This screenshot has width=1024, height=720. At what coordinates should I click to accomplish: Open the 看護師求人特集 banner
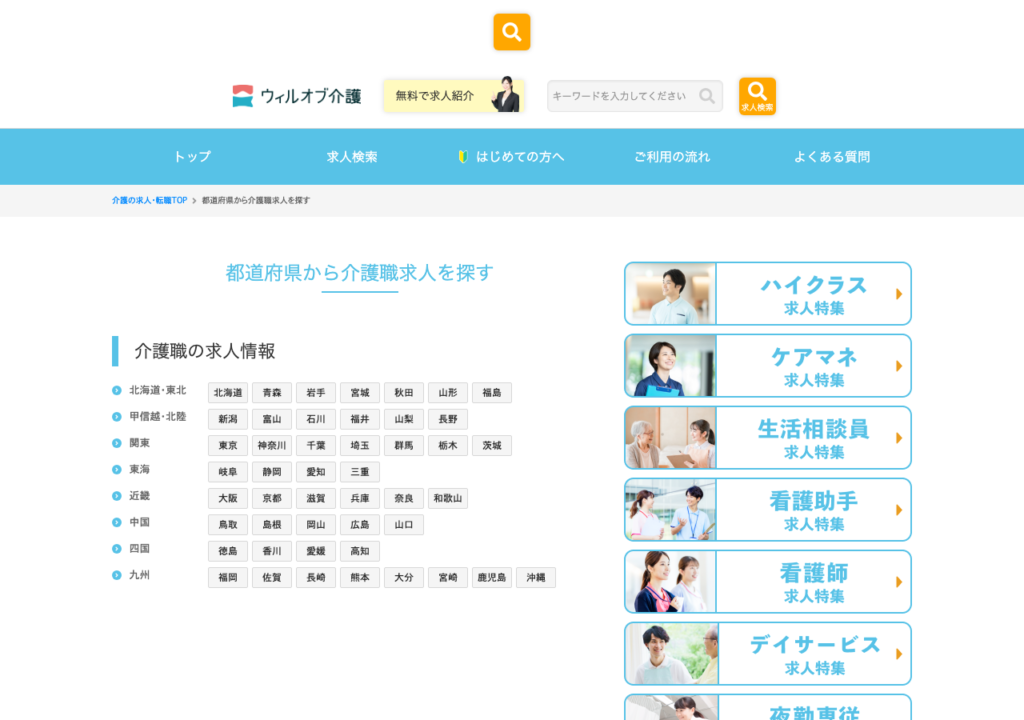point(768,581)
